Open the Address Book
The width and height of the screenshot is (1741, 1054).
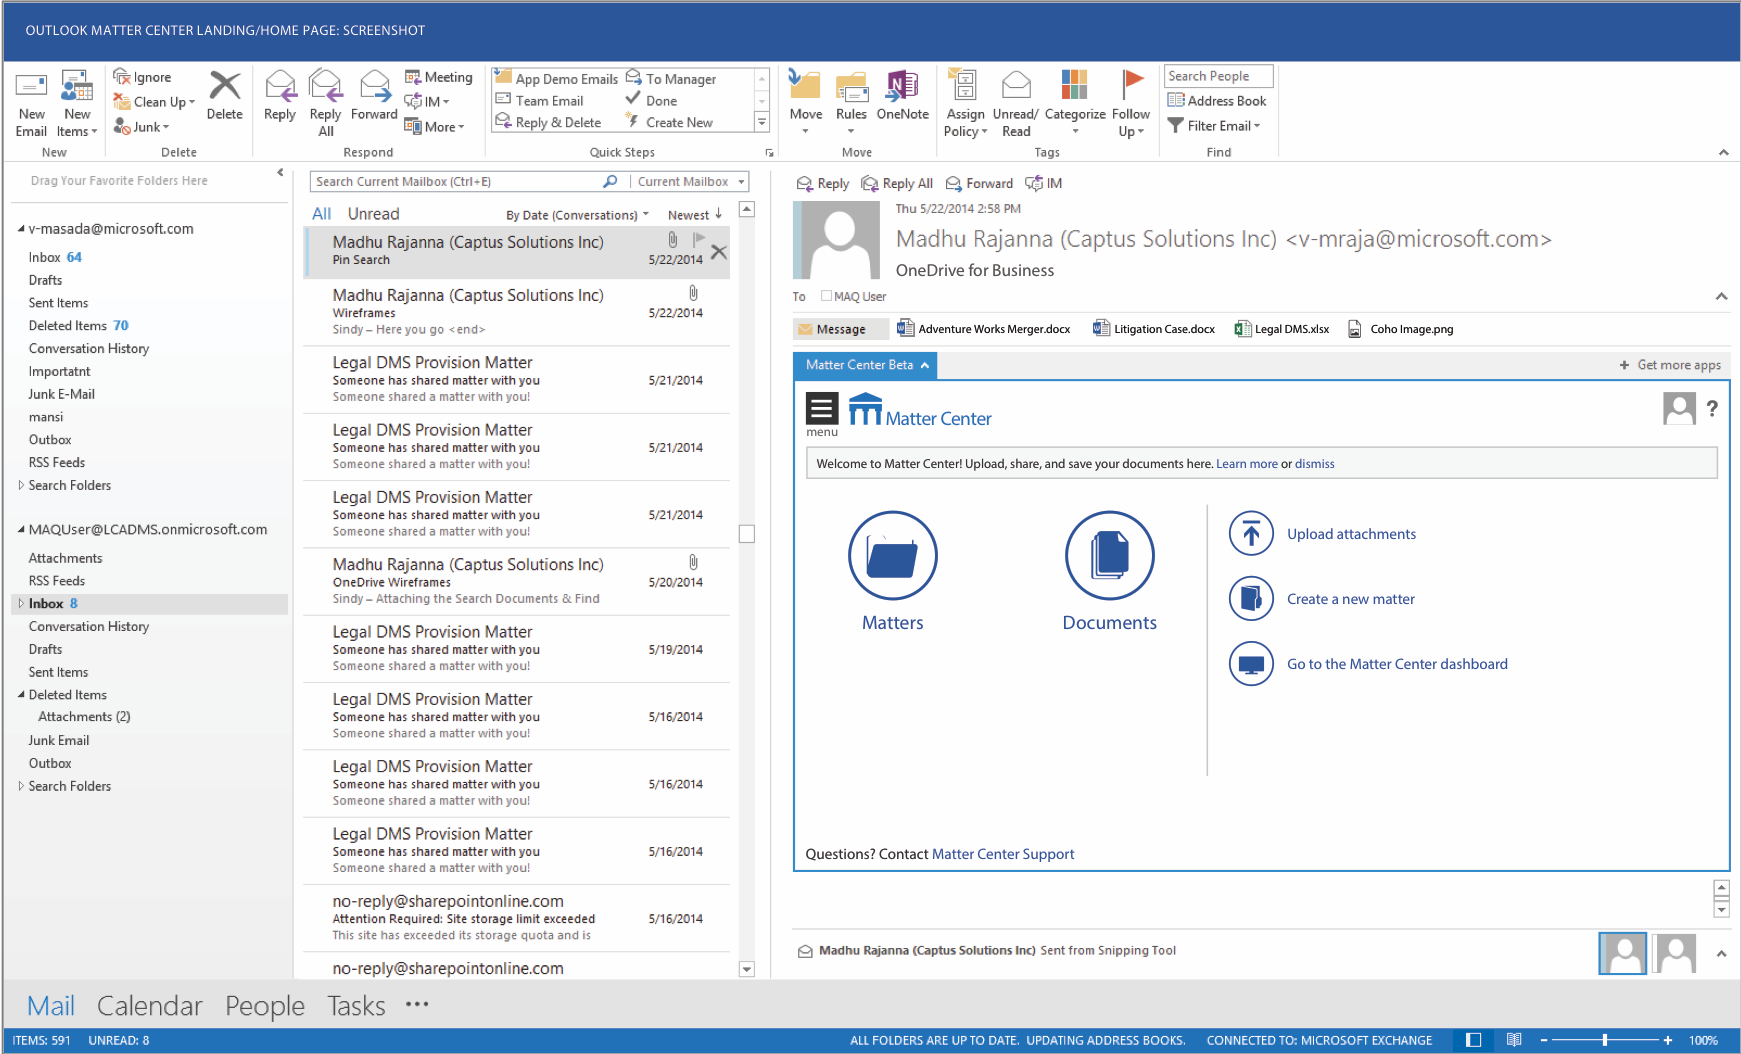(x=1217, y=101)
